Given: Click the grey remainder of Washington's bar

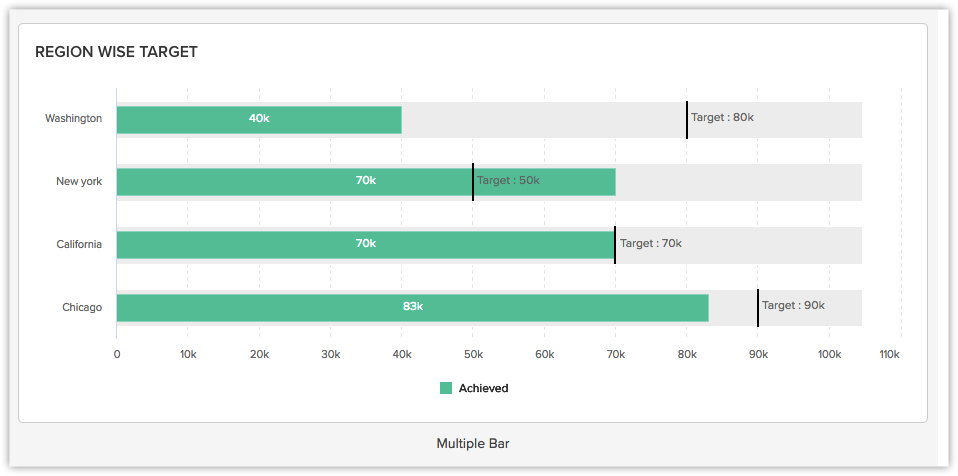Looking at the screenshot, I should tap(540, 119).
